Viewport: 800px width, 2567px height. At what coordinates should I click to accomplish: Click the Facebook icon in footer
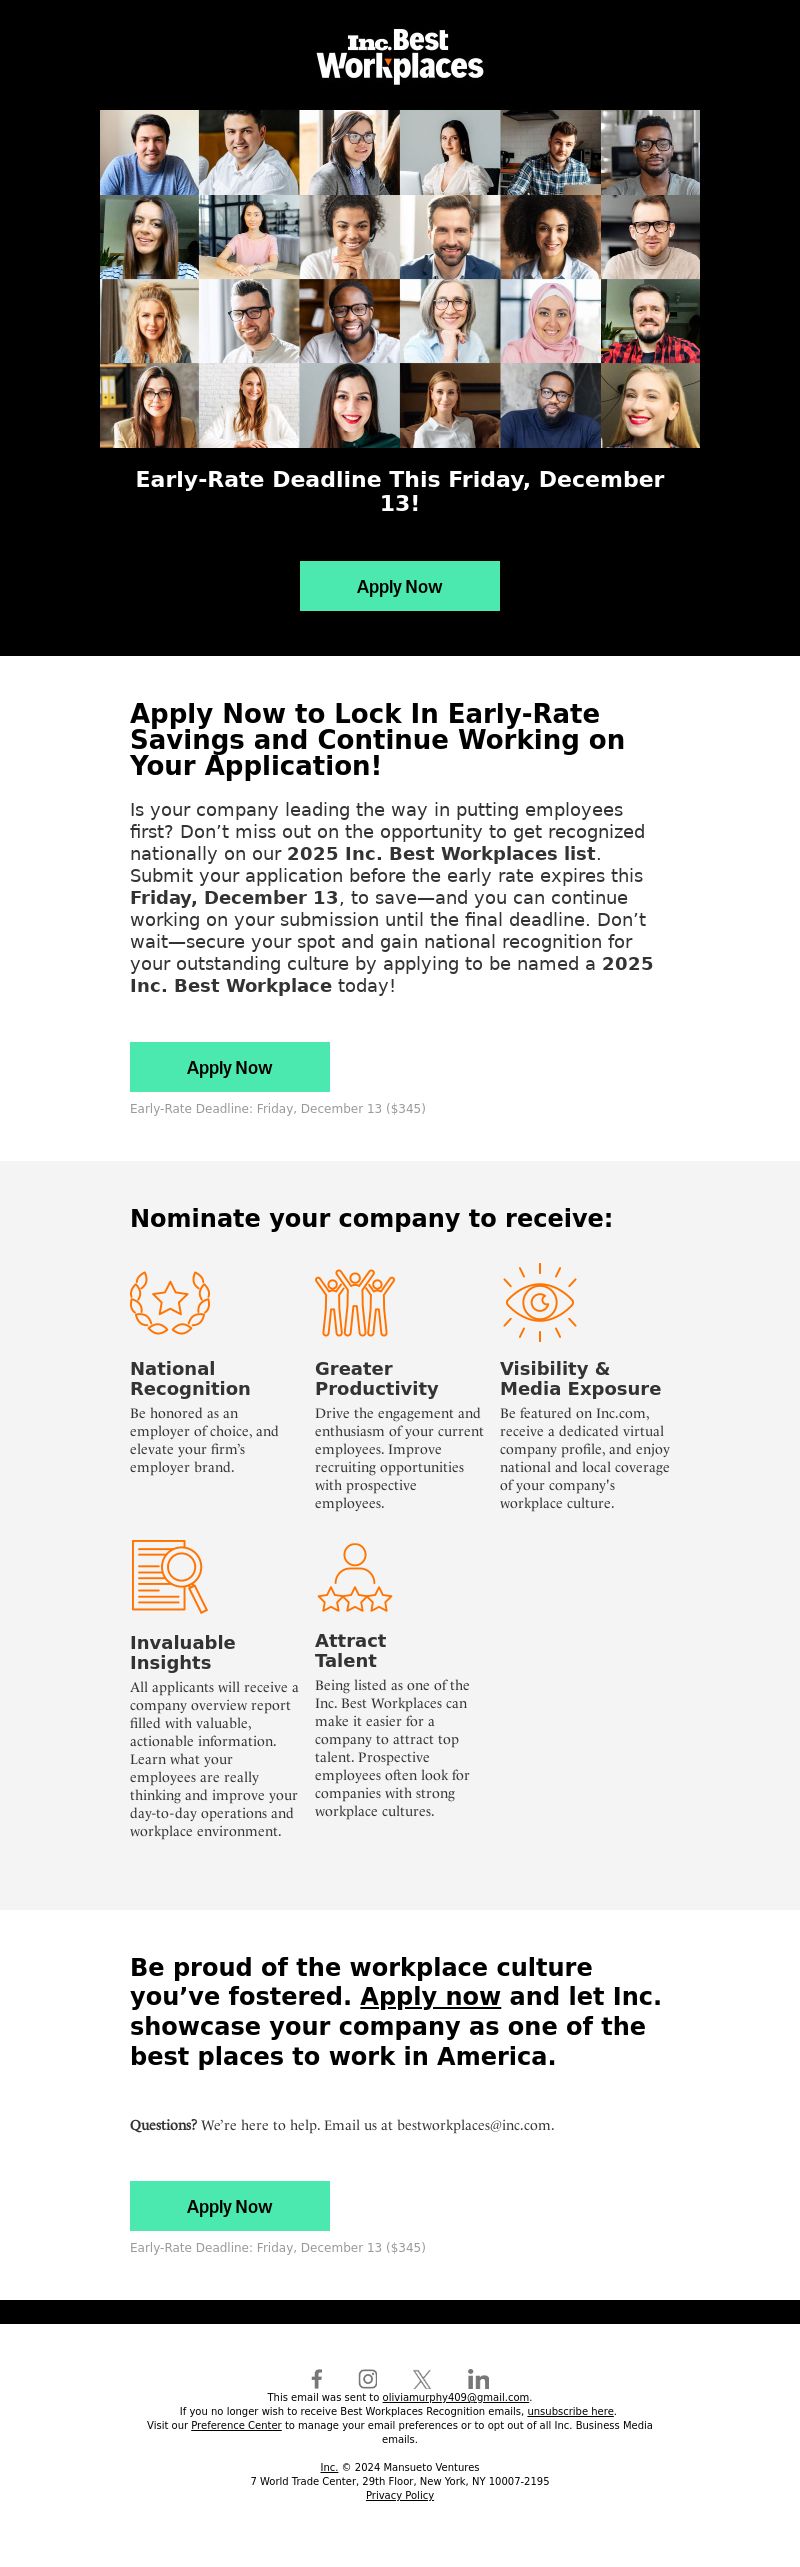(317, 2378)
